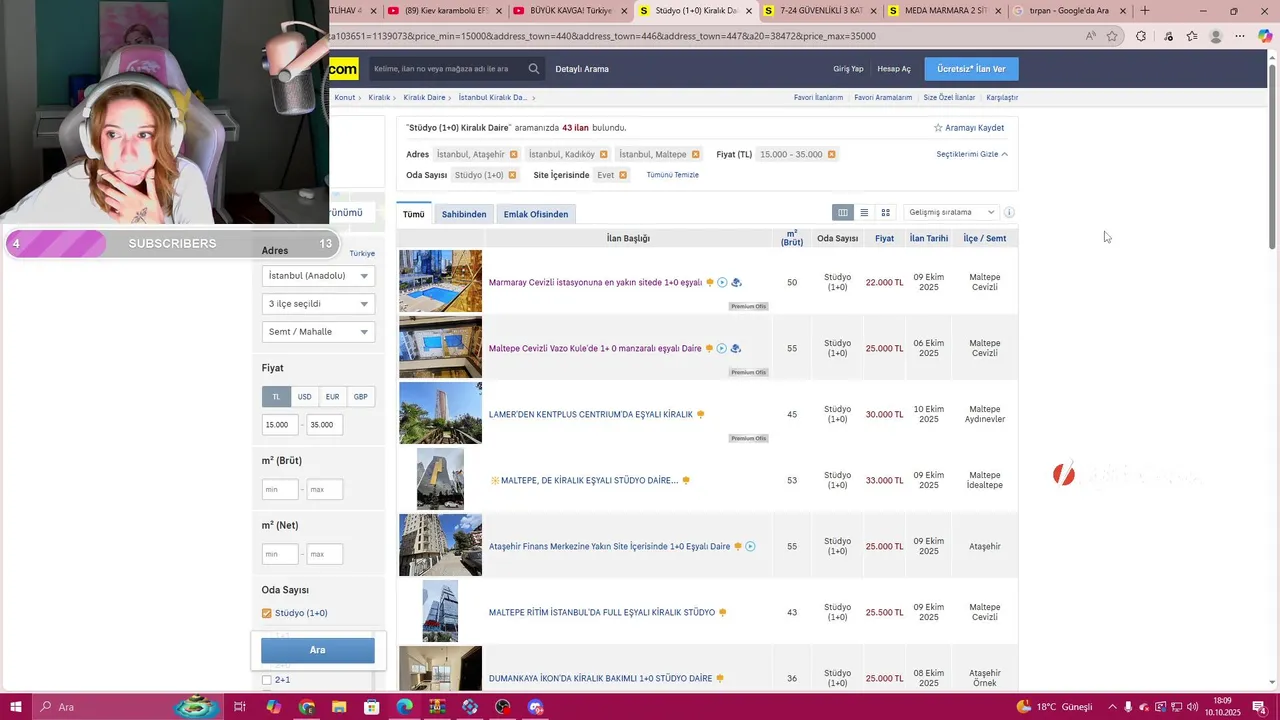Screen dimensions: 1280x720
Task: Remove the İstanbul, Maltepe filter chip
Action: pos(696,154)
